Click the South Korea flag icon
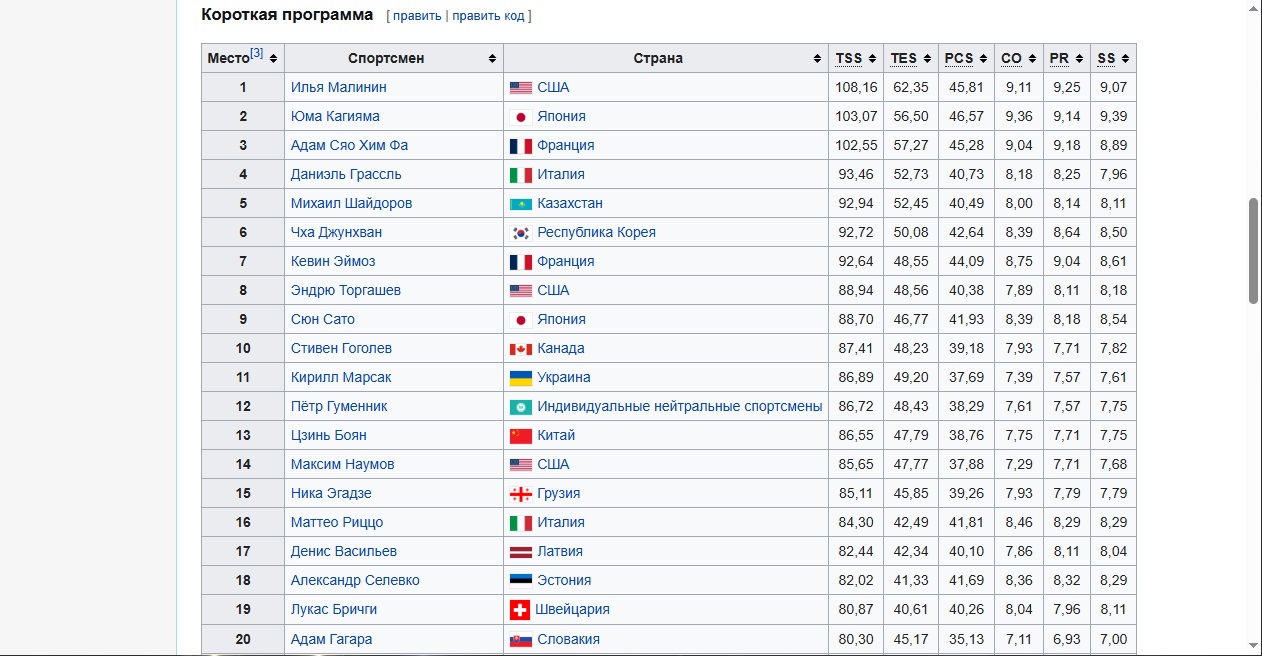 coord(520,233)
